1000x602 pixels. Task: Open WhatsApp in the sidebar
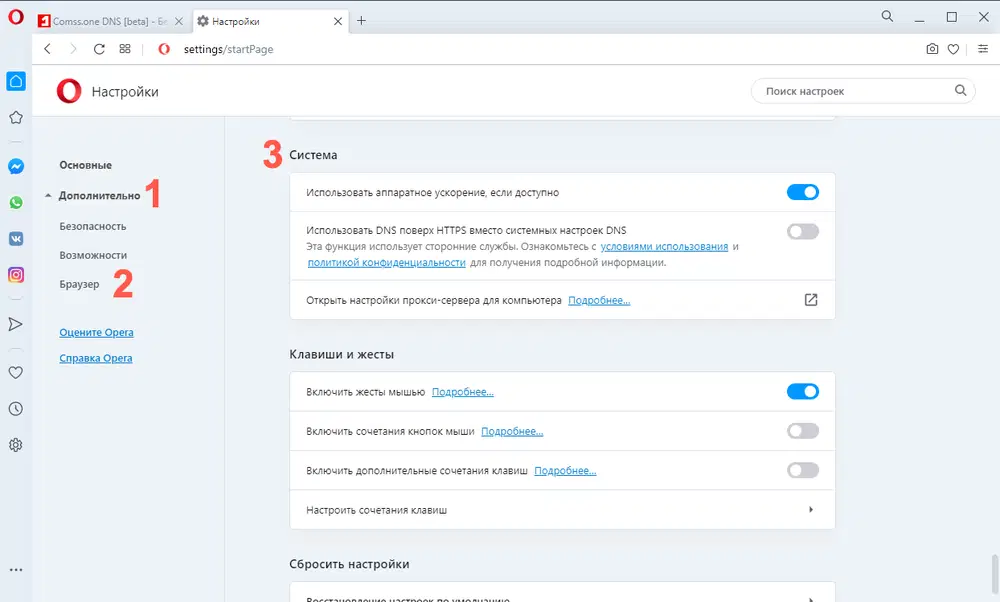click(15, 202)
